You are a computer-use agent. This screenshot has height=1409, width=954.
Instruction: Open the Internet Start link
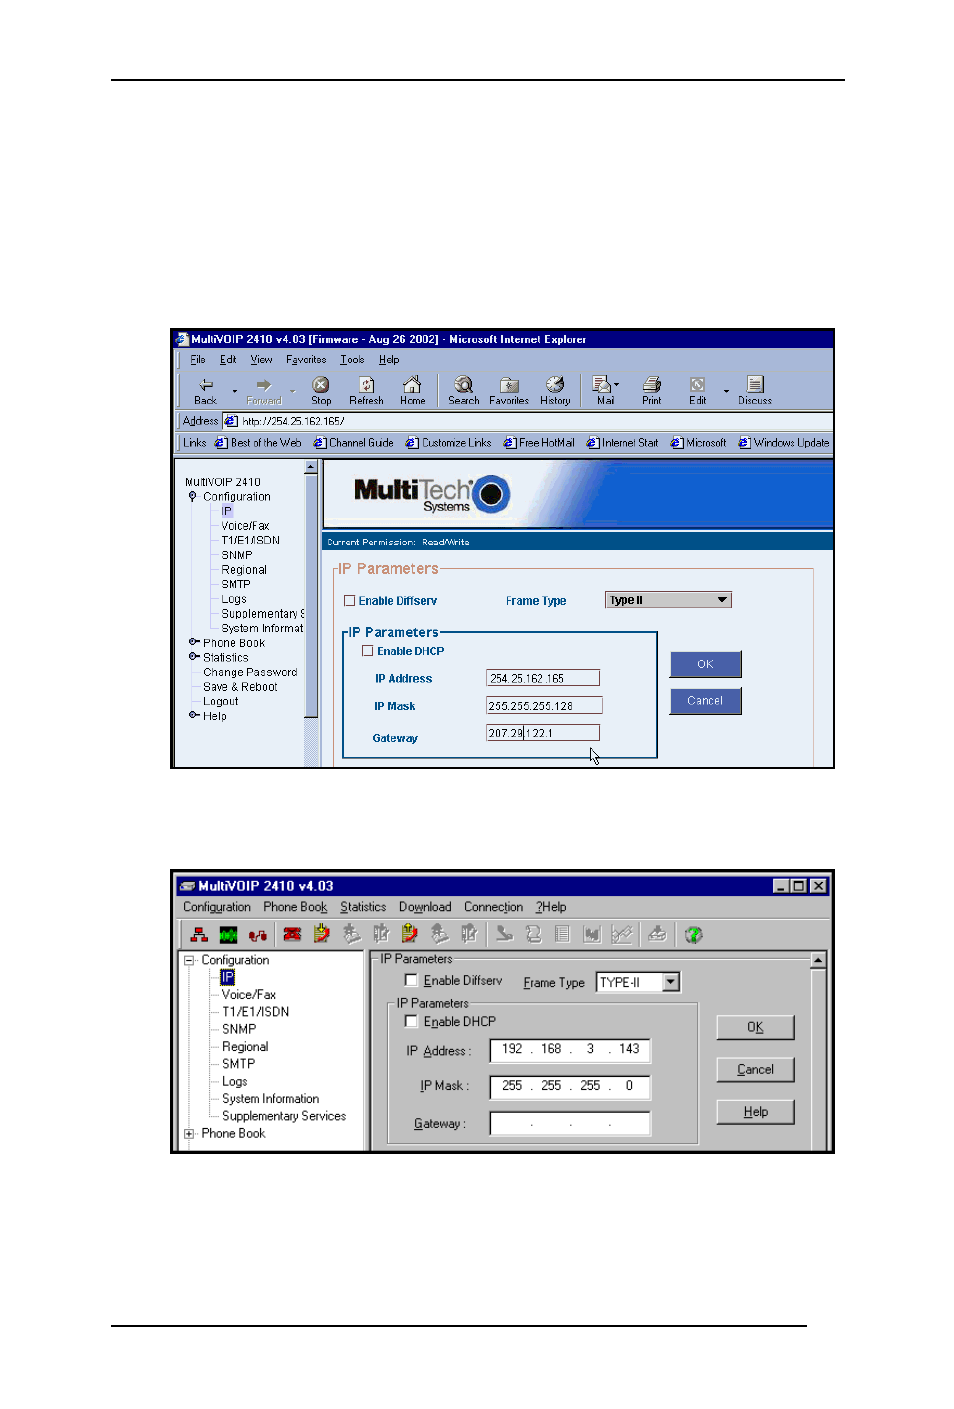pos(623,443)
